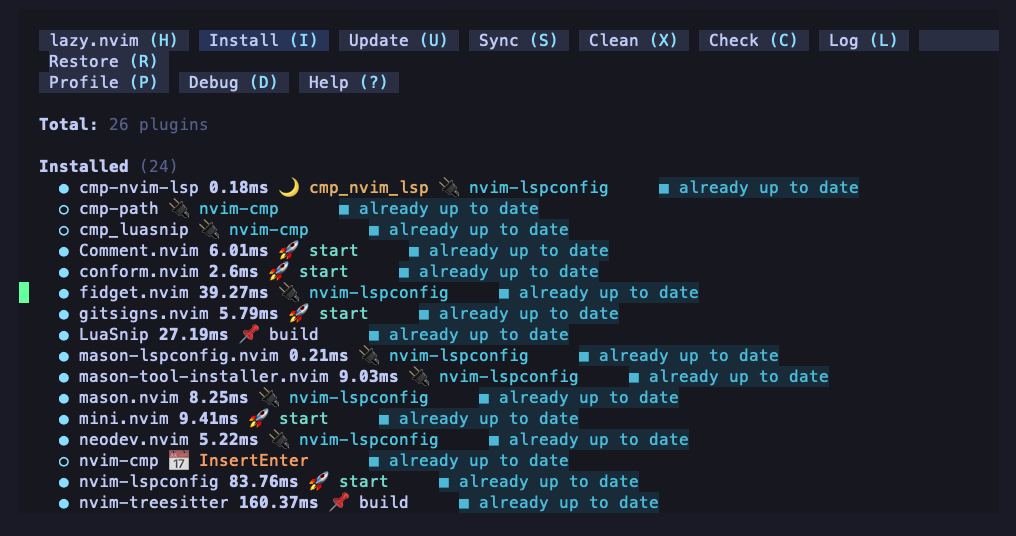
Task: Expand the fidget.nvim plugin details
Action: (x=133, y=292)
